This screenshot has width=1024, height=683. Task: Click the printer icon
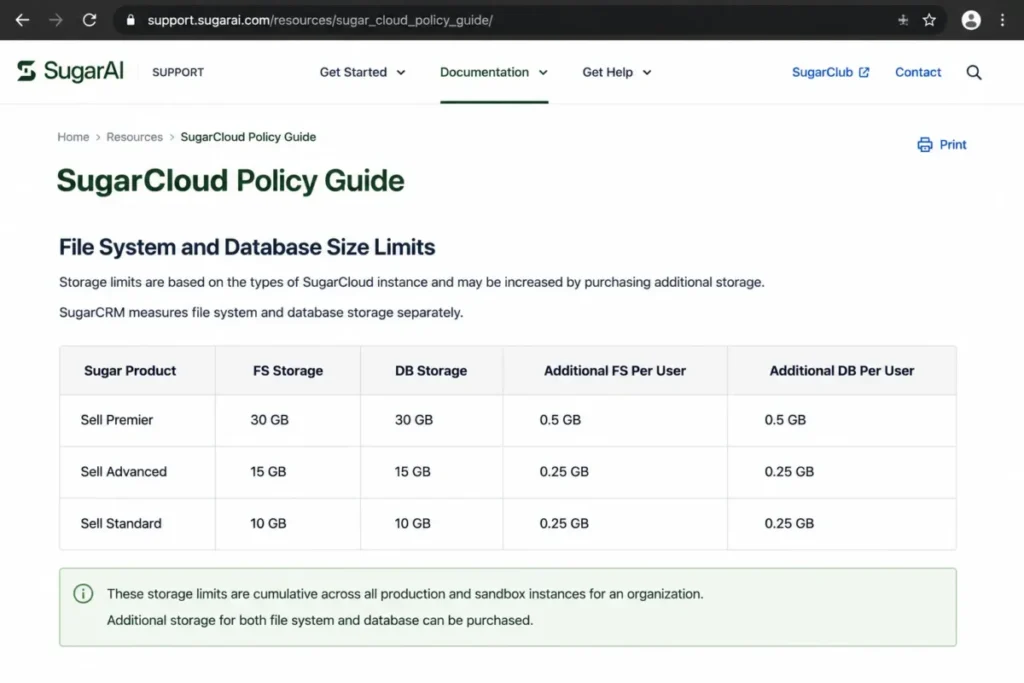(x=925, y=144)
